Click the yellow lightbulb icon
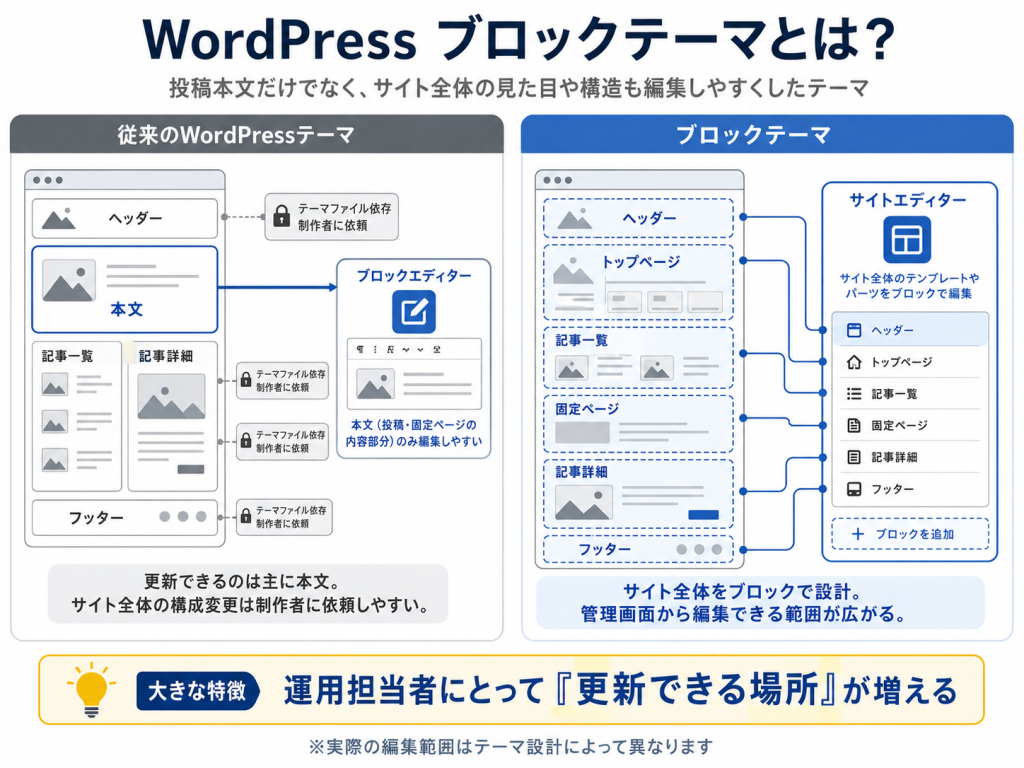This screenshot has width=1024, height=768. pos(91,690)
